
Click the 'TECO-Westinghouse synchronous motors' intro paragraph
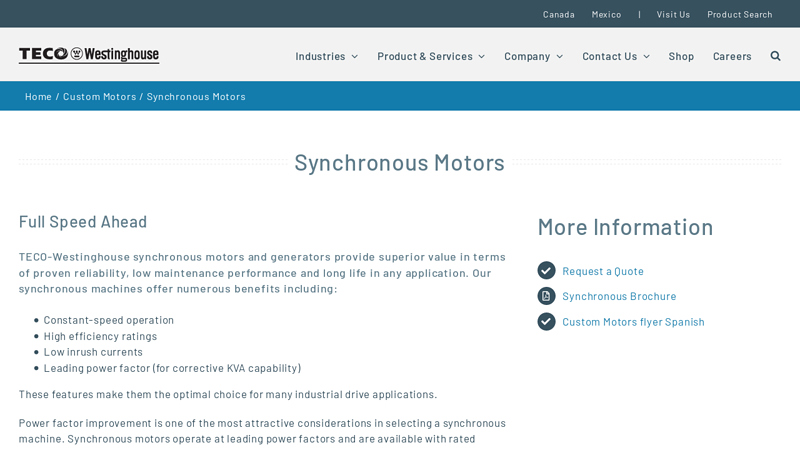click(262, 273)
